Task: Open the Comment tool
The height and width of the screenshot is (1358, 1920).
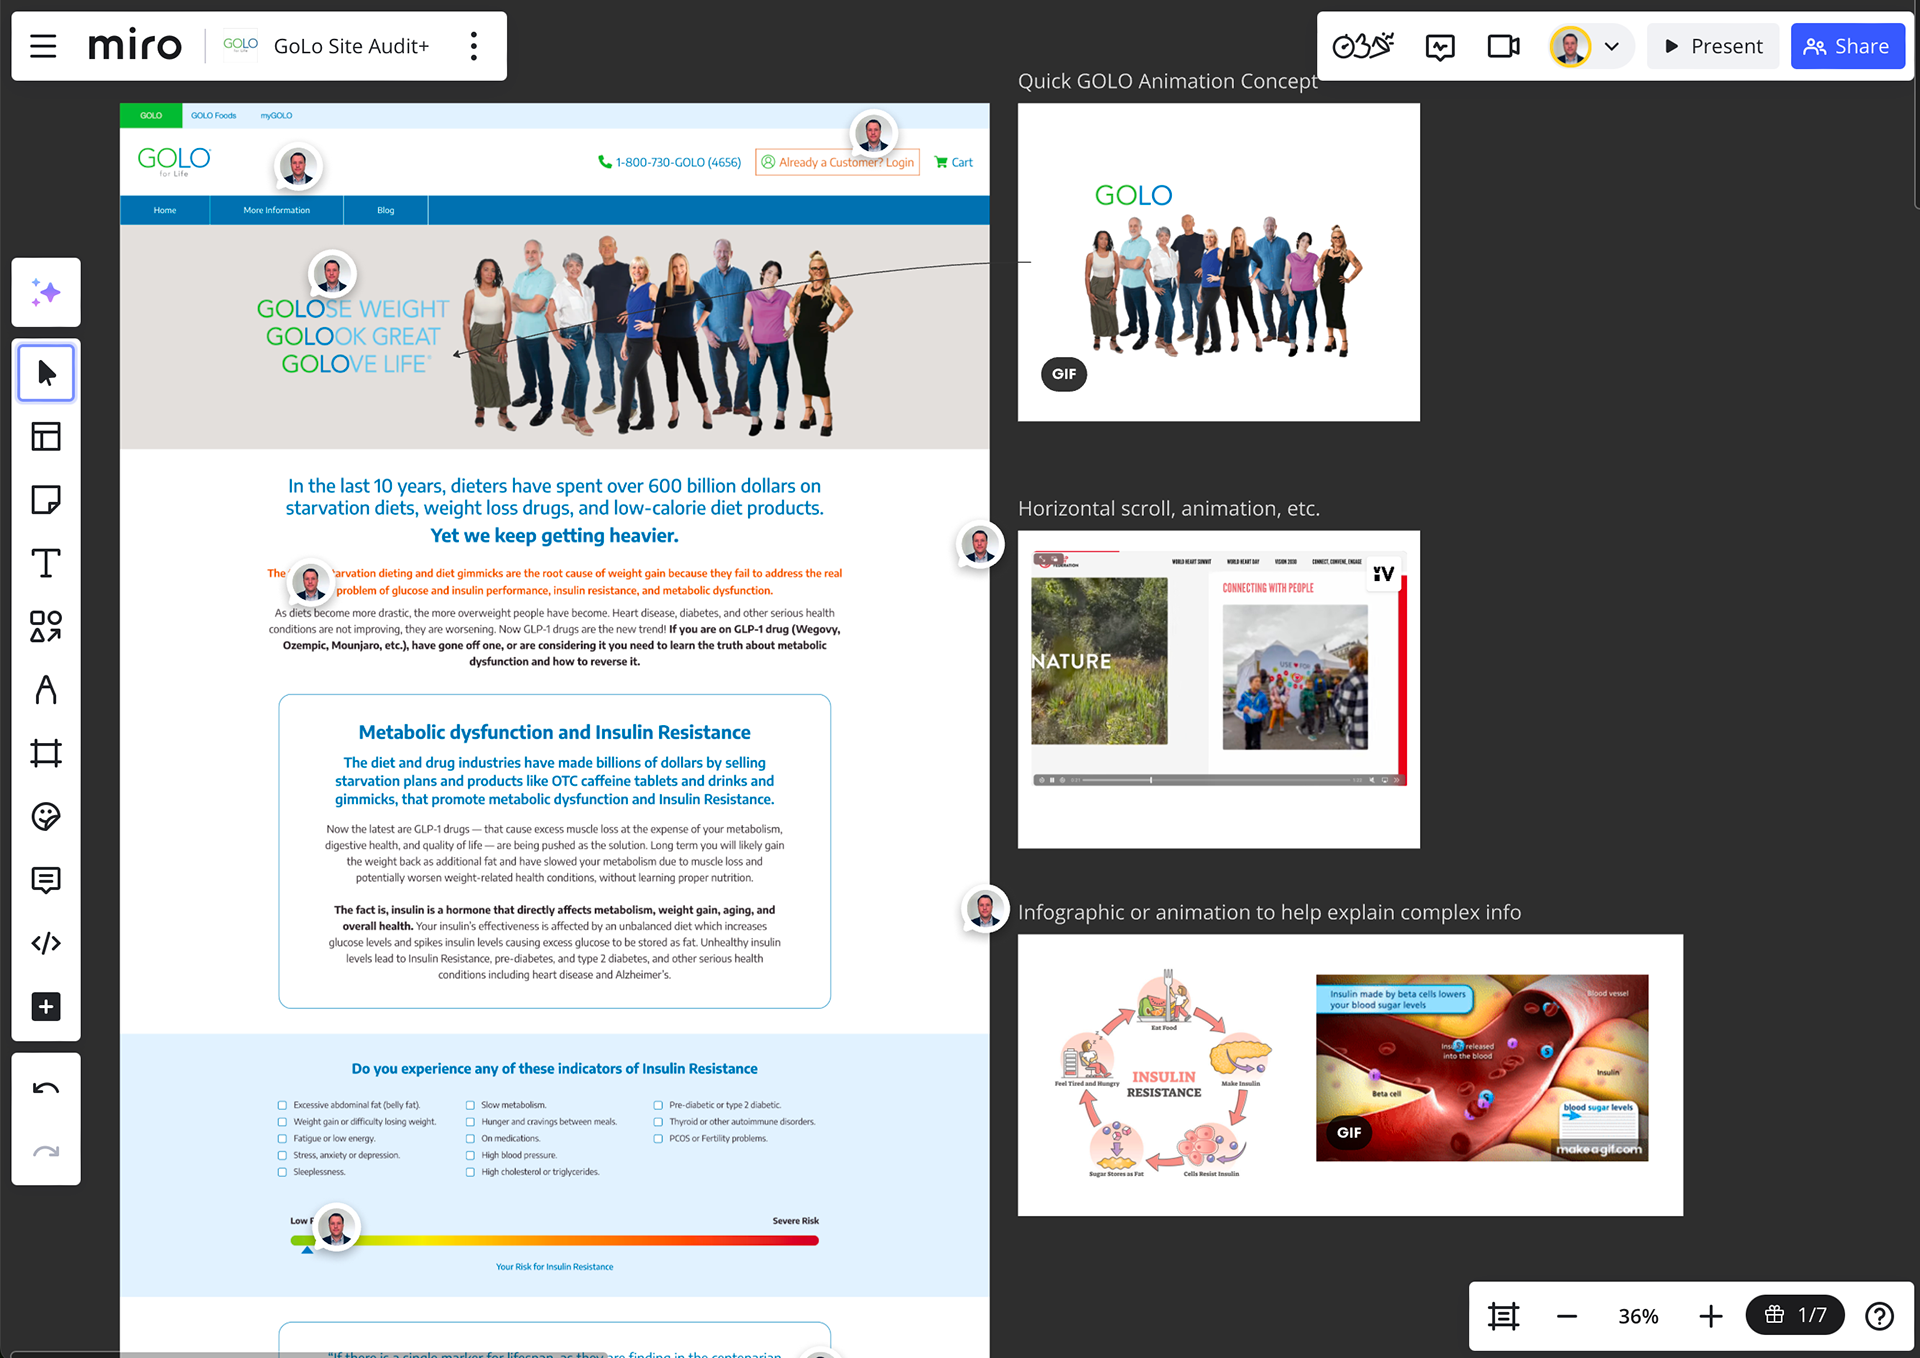Action: click(x=46, y=880)
